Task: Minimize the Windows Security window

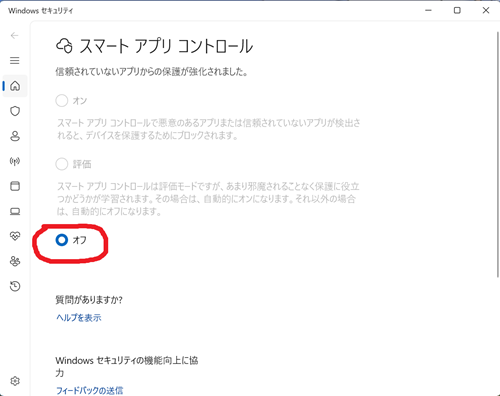Action: pyautogui.click(x=428, y=10)
